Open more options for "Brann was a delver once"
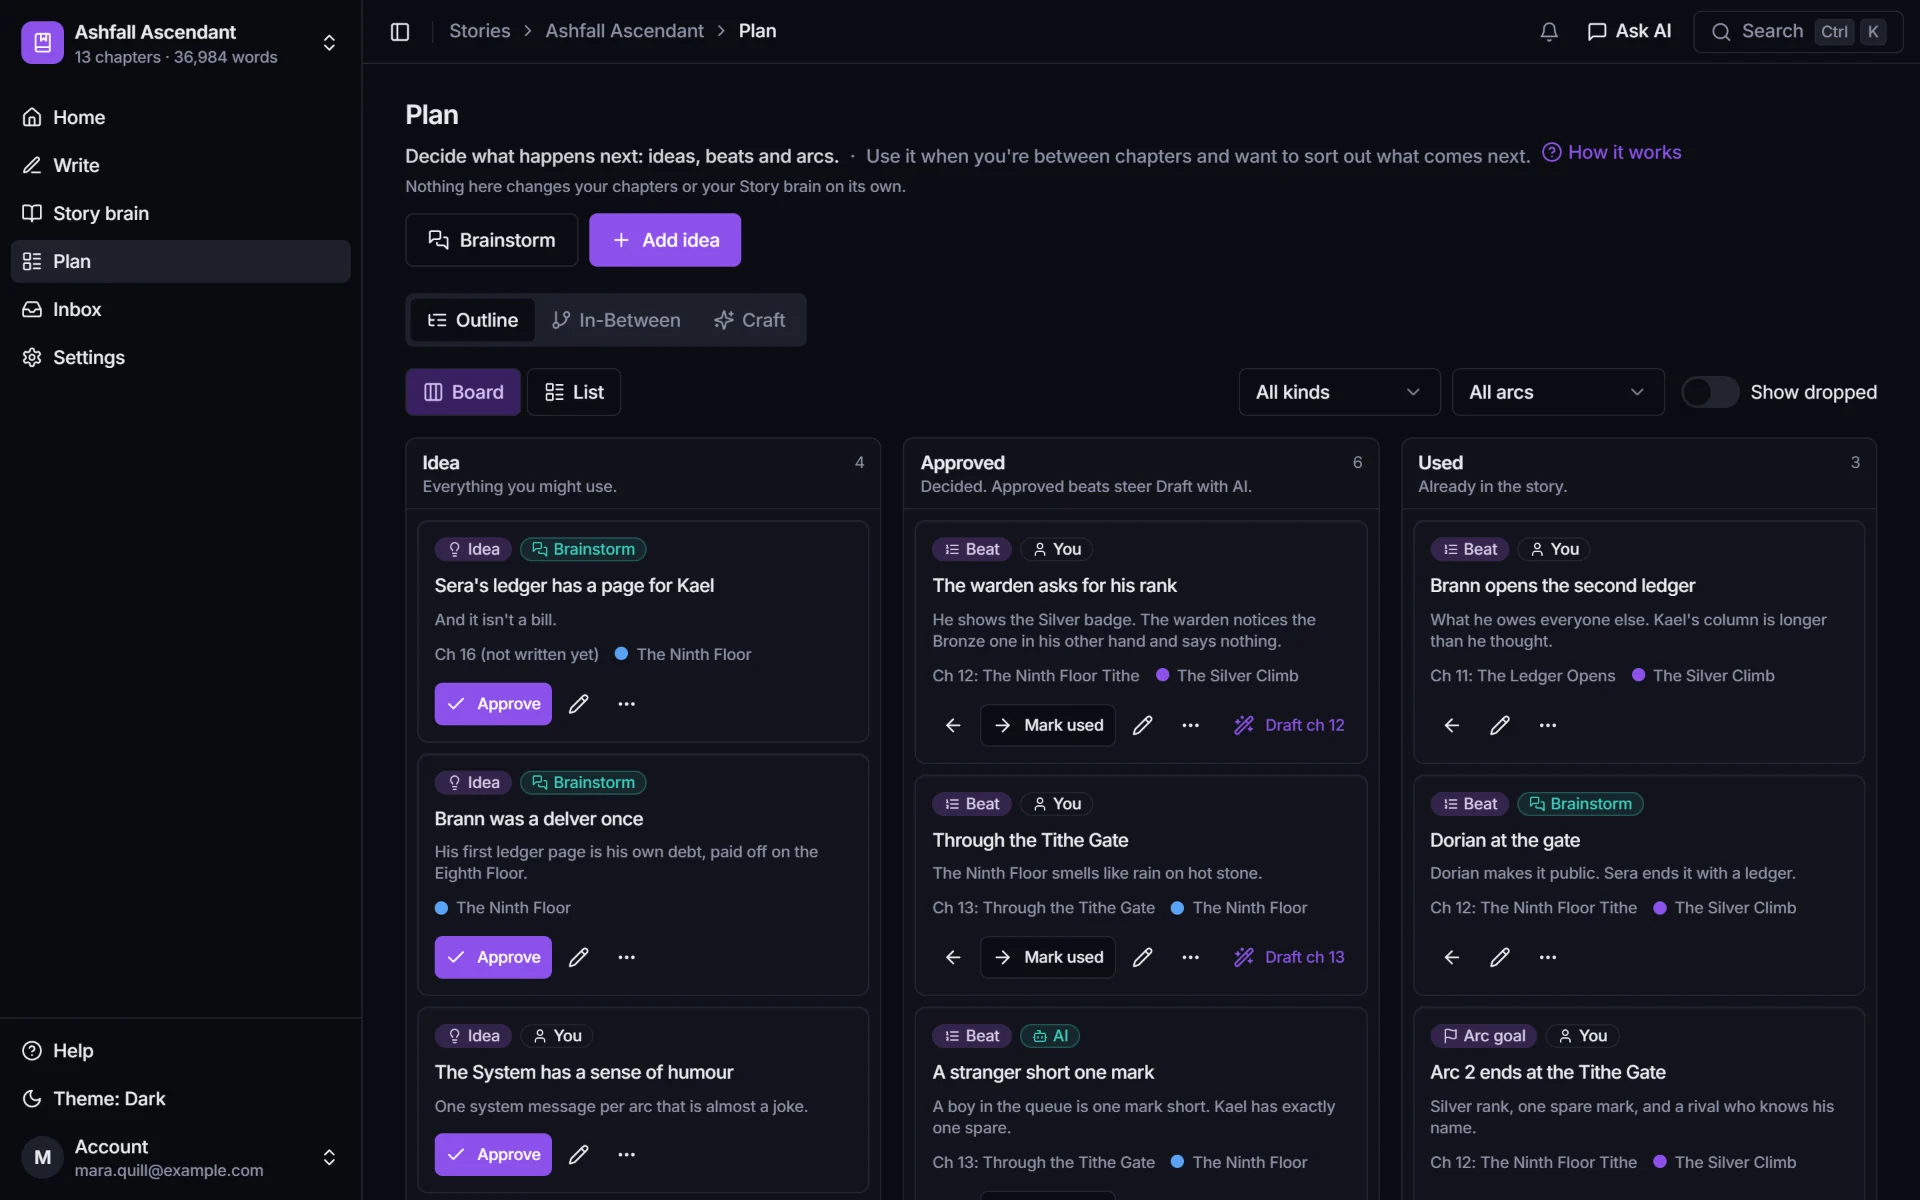Screen dimensions: 1920x1200 tap(627, 957)
